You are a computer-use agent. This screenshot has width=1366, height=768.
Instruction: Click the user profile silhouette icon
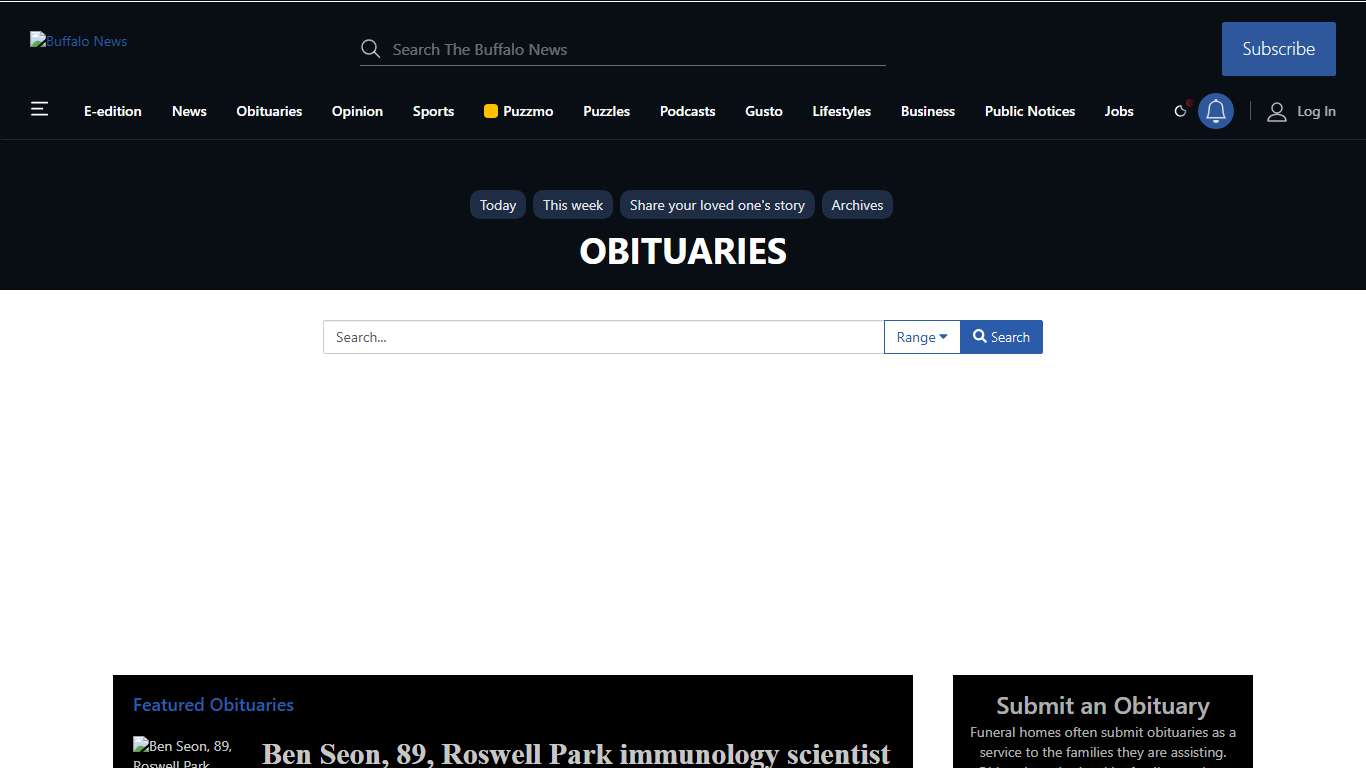pyautogui.click(x=1277, y=111)
